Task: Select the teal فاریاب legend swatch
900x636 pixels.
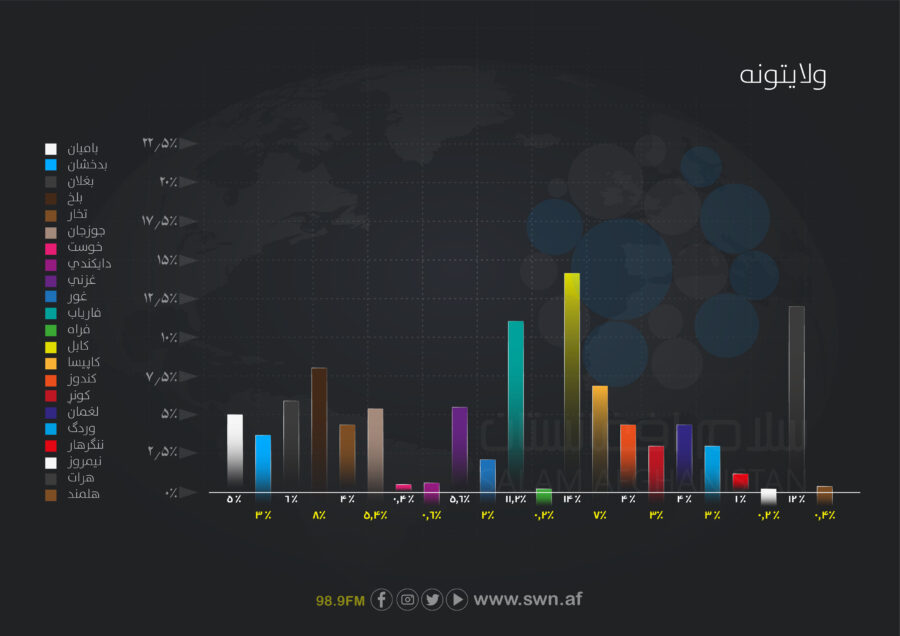Action: pos(51,313)
